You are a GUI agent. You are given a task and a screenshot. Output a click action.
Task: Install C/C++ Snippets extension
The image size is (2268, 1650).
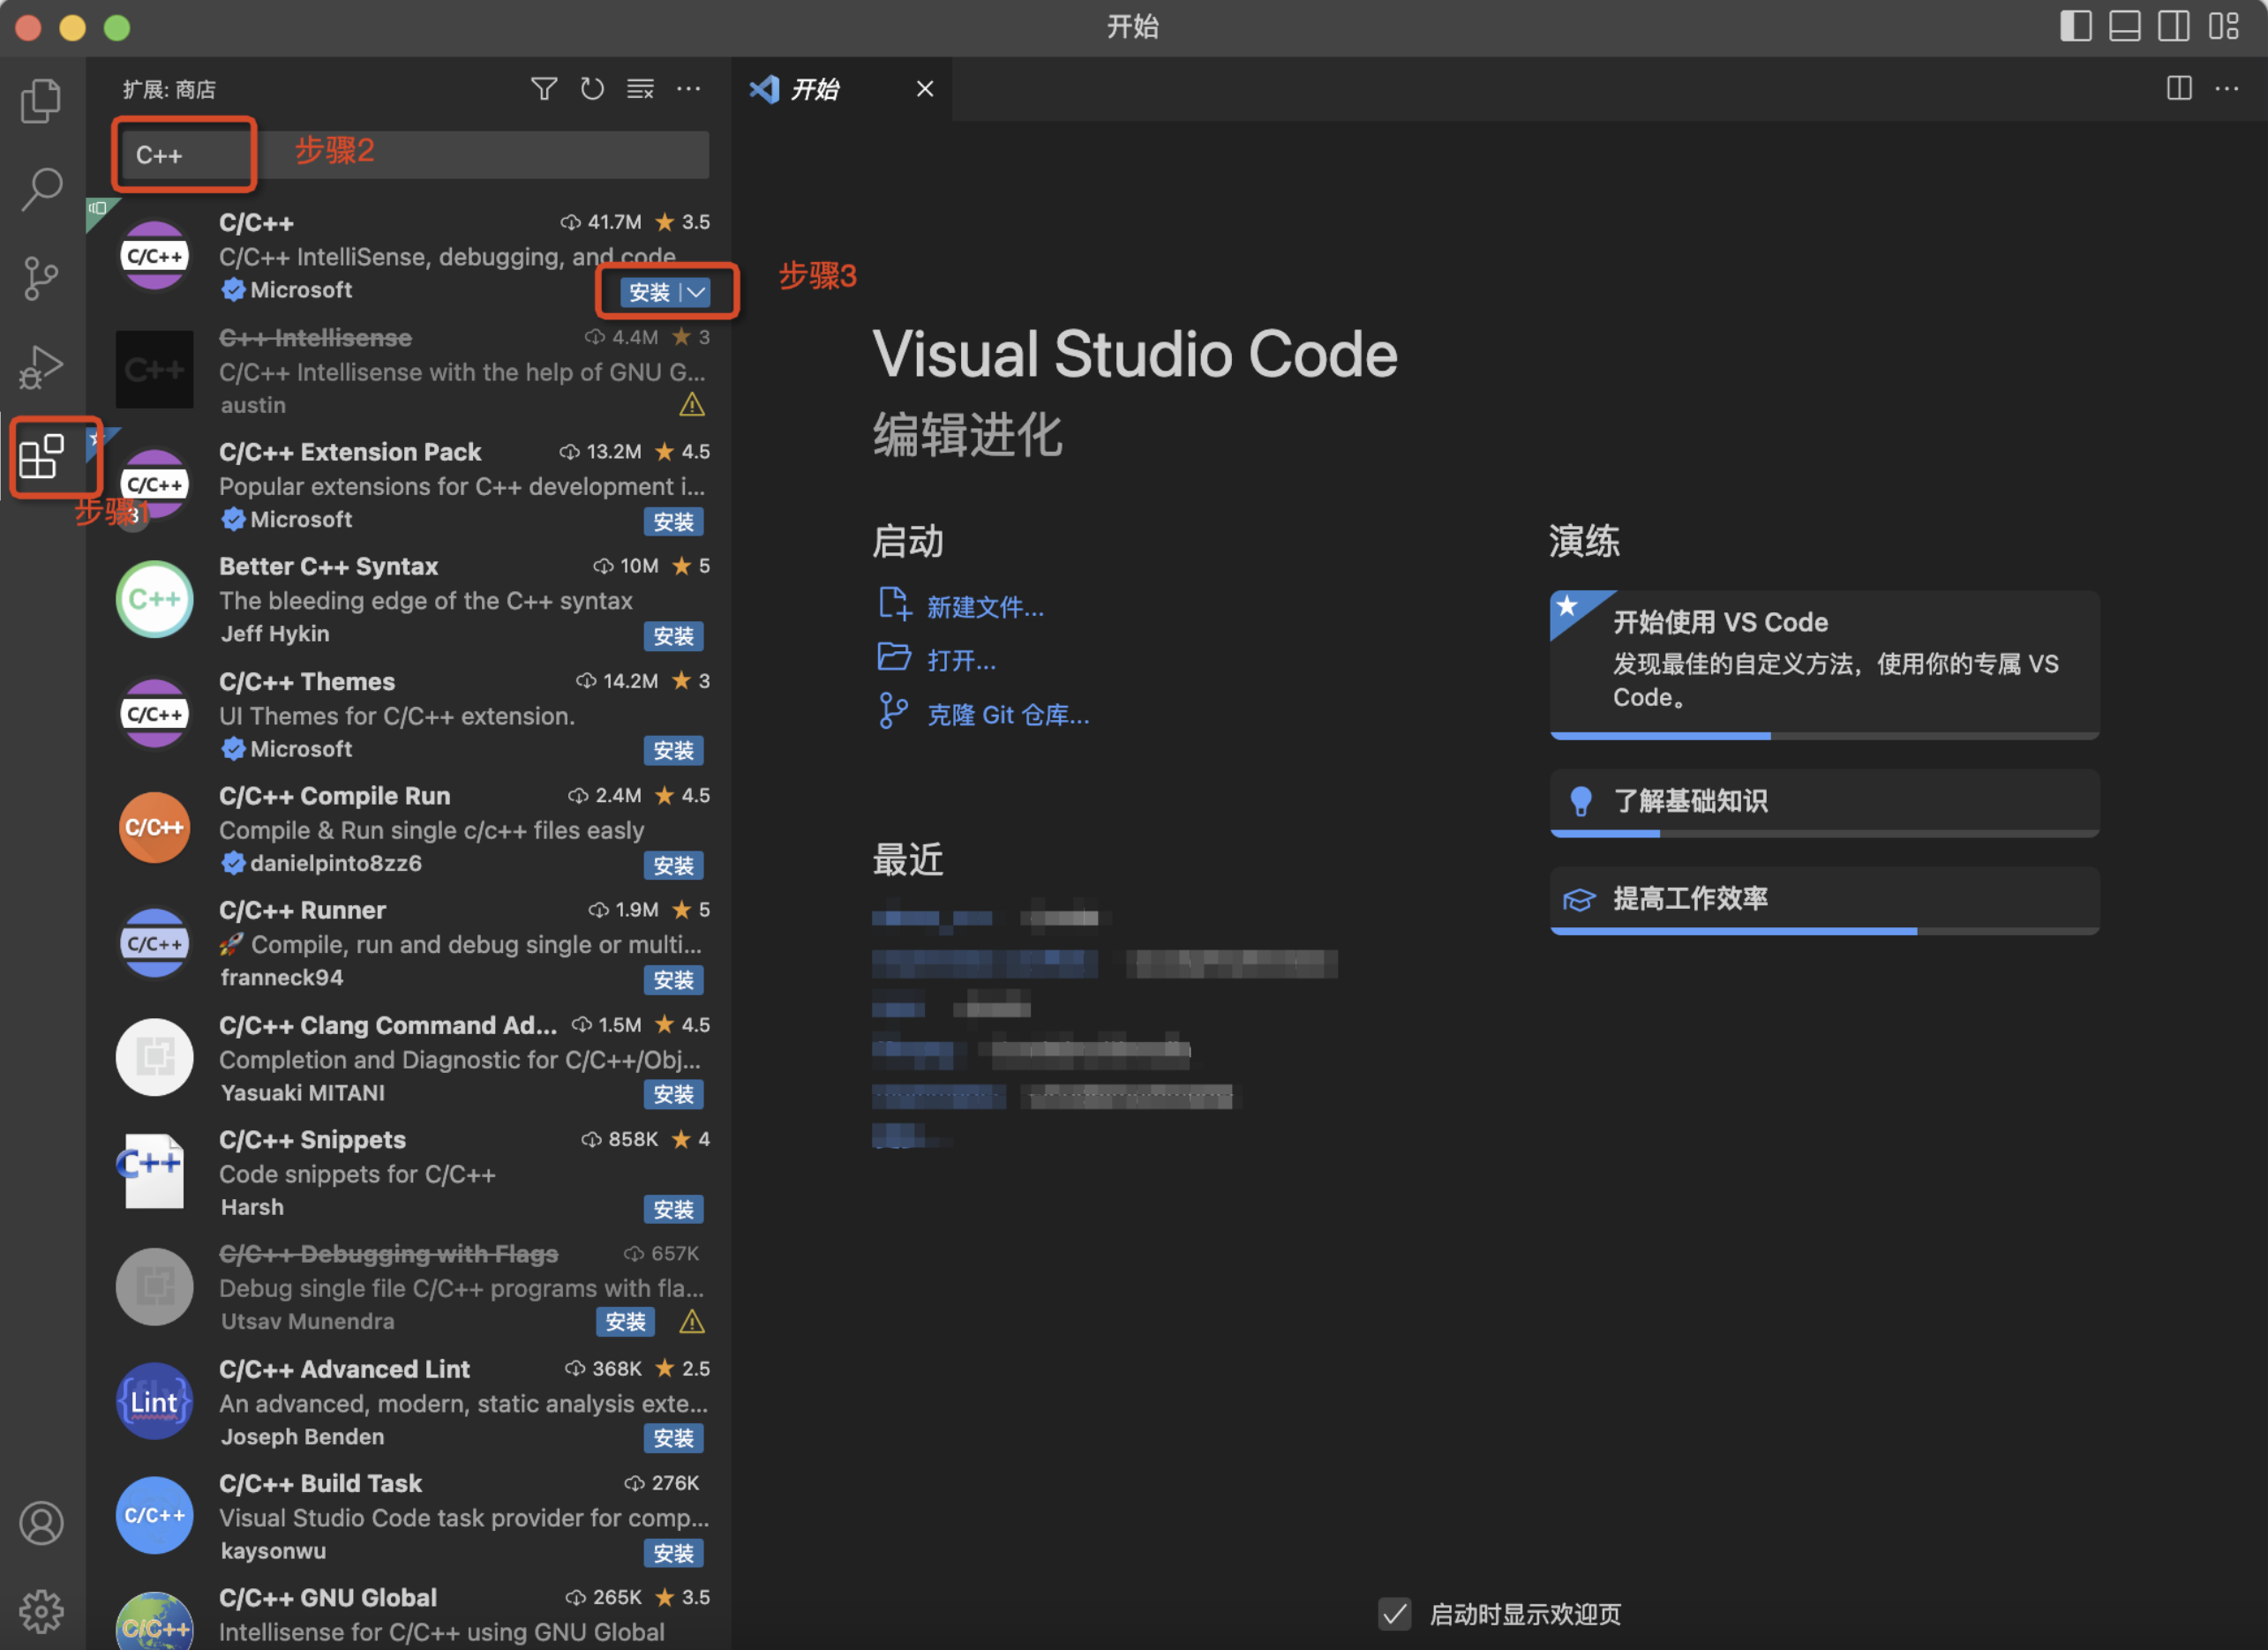[673, 1210]
